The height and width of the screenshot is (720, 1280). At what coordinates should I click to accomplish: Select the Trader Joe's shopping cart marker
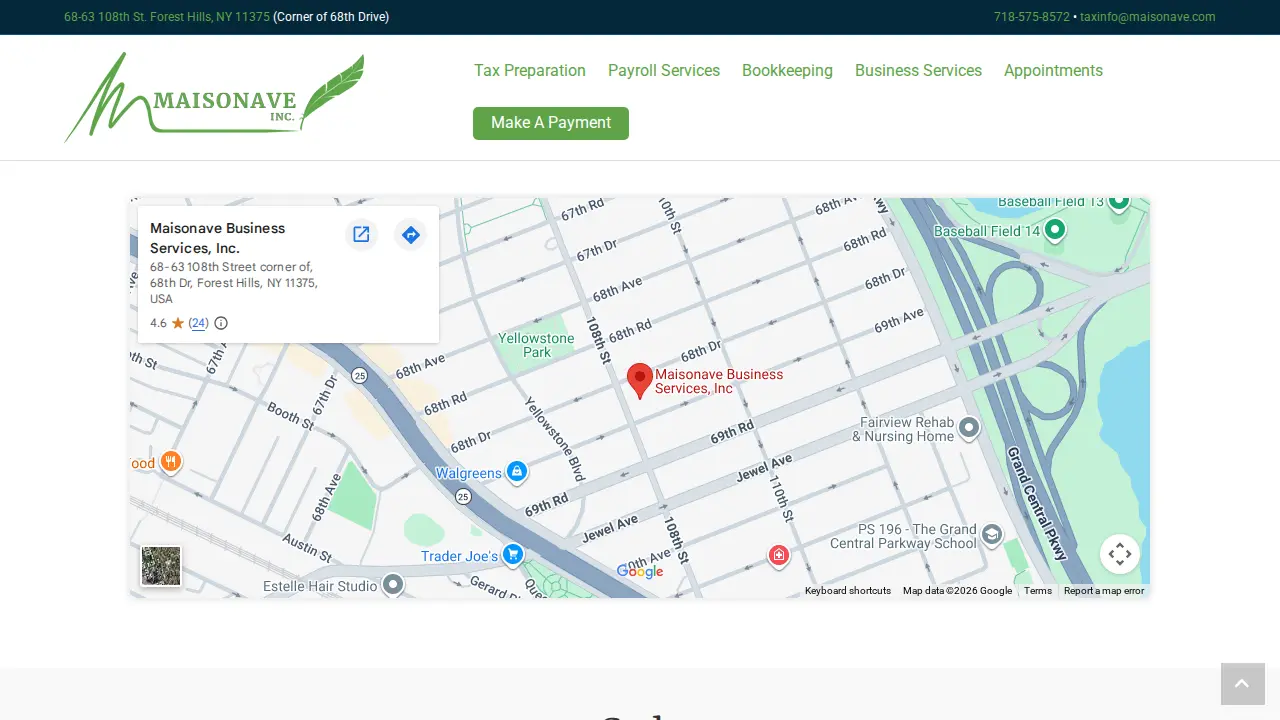tap(513, 555)
